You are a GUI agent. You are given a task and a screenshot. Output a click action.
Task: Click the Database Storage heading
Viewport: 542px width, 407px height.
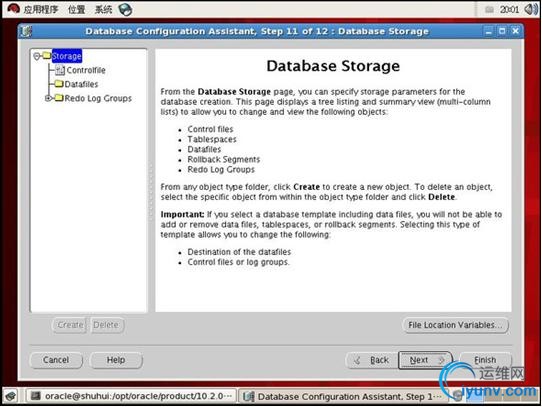[x=333, y=66]
